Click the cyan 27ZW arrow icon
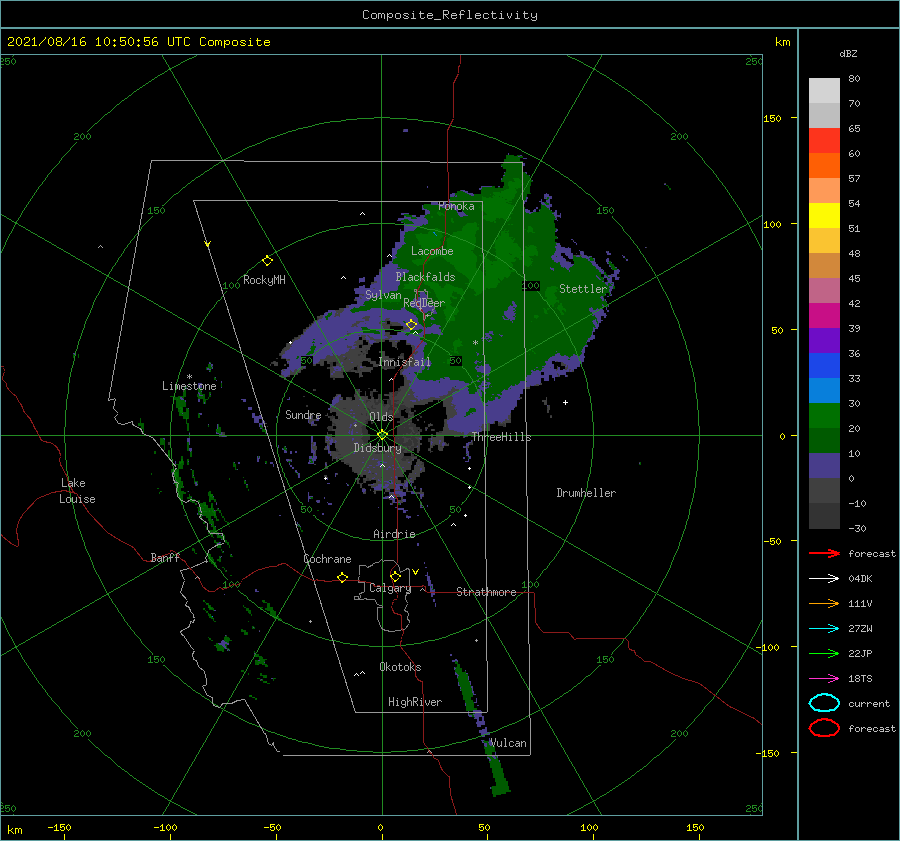This screenshot has width=900, height=841. (824, 629)
